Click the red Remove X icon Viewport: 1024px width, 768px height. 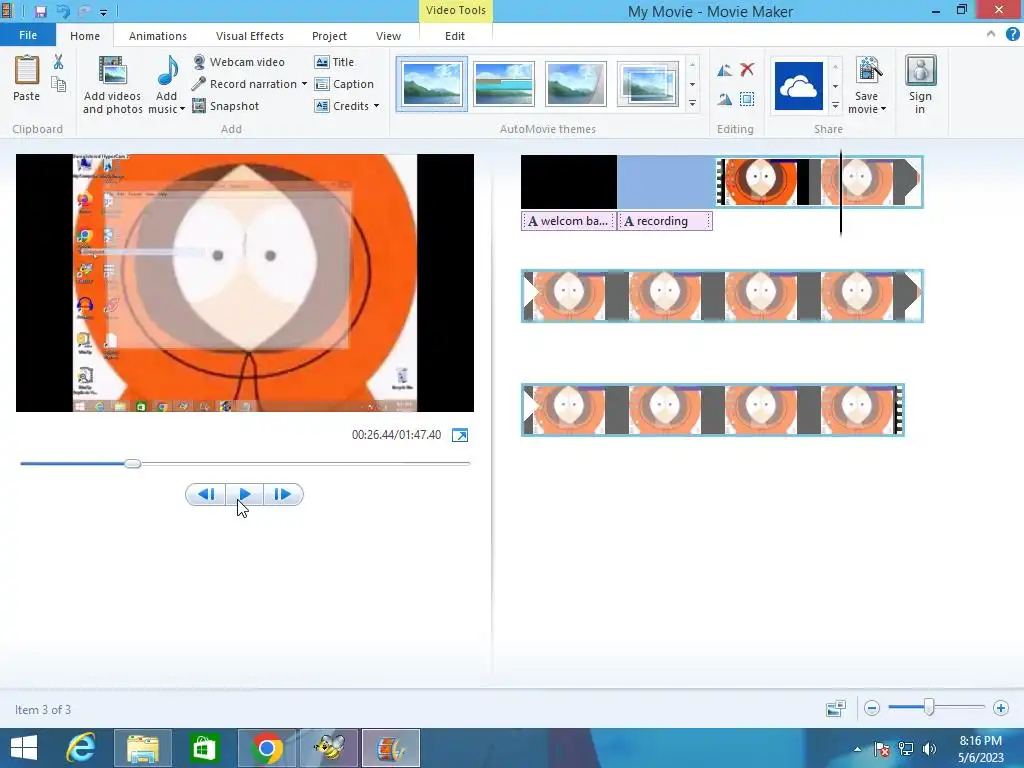coord(747,69)
